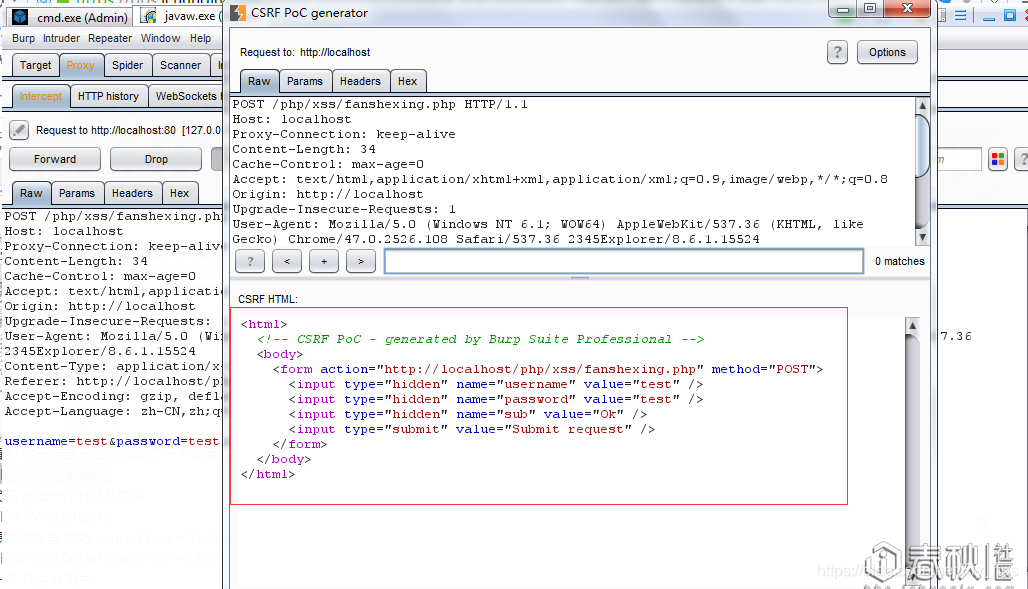Image resolution: width=1028 pixels, height=589 pixels.
Task: Open the HTTP history sub-tab
Action: coord(108,96)
